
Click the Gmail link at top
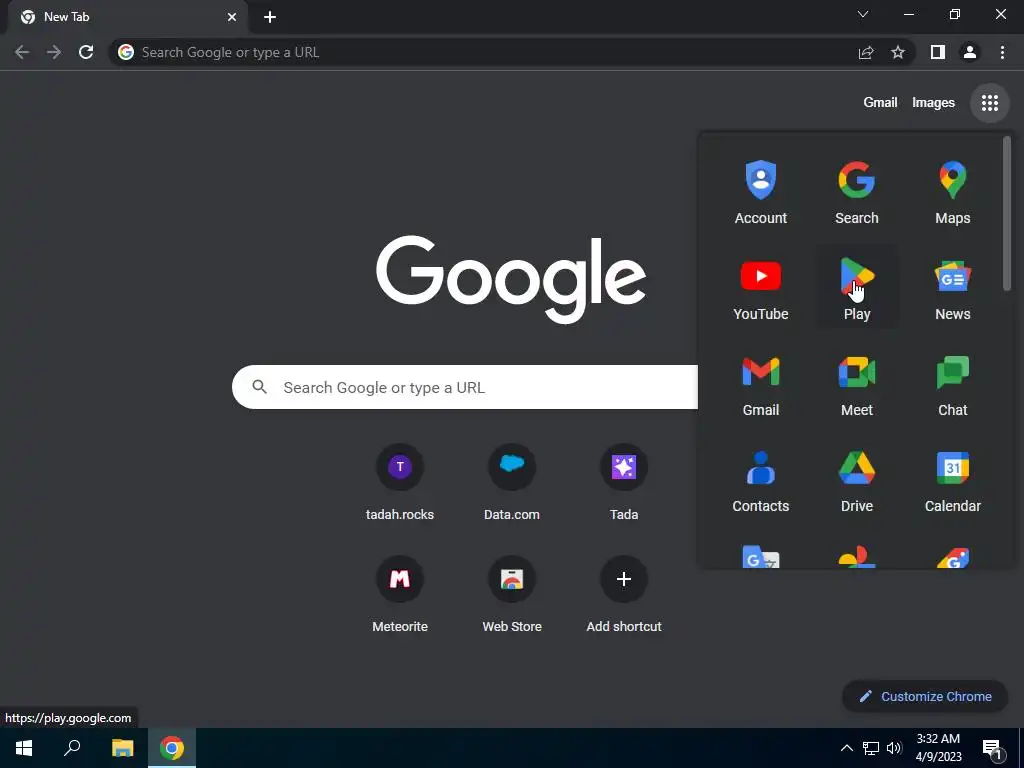(x=880, y=103)
